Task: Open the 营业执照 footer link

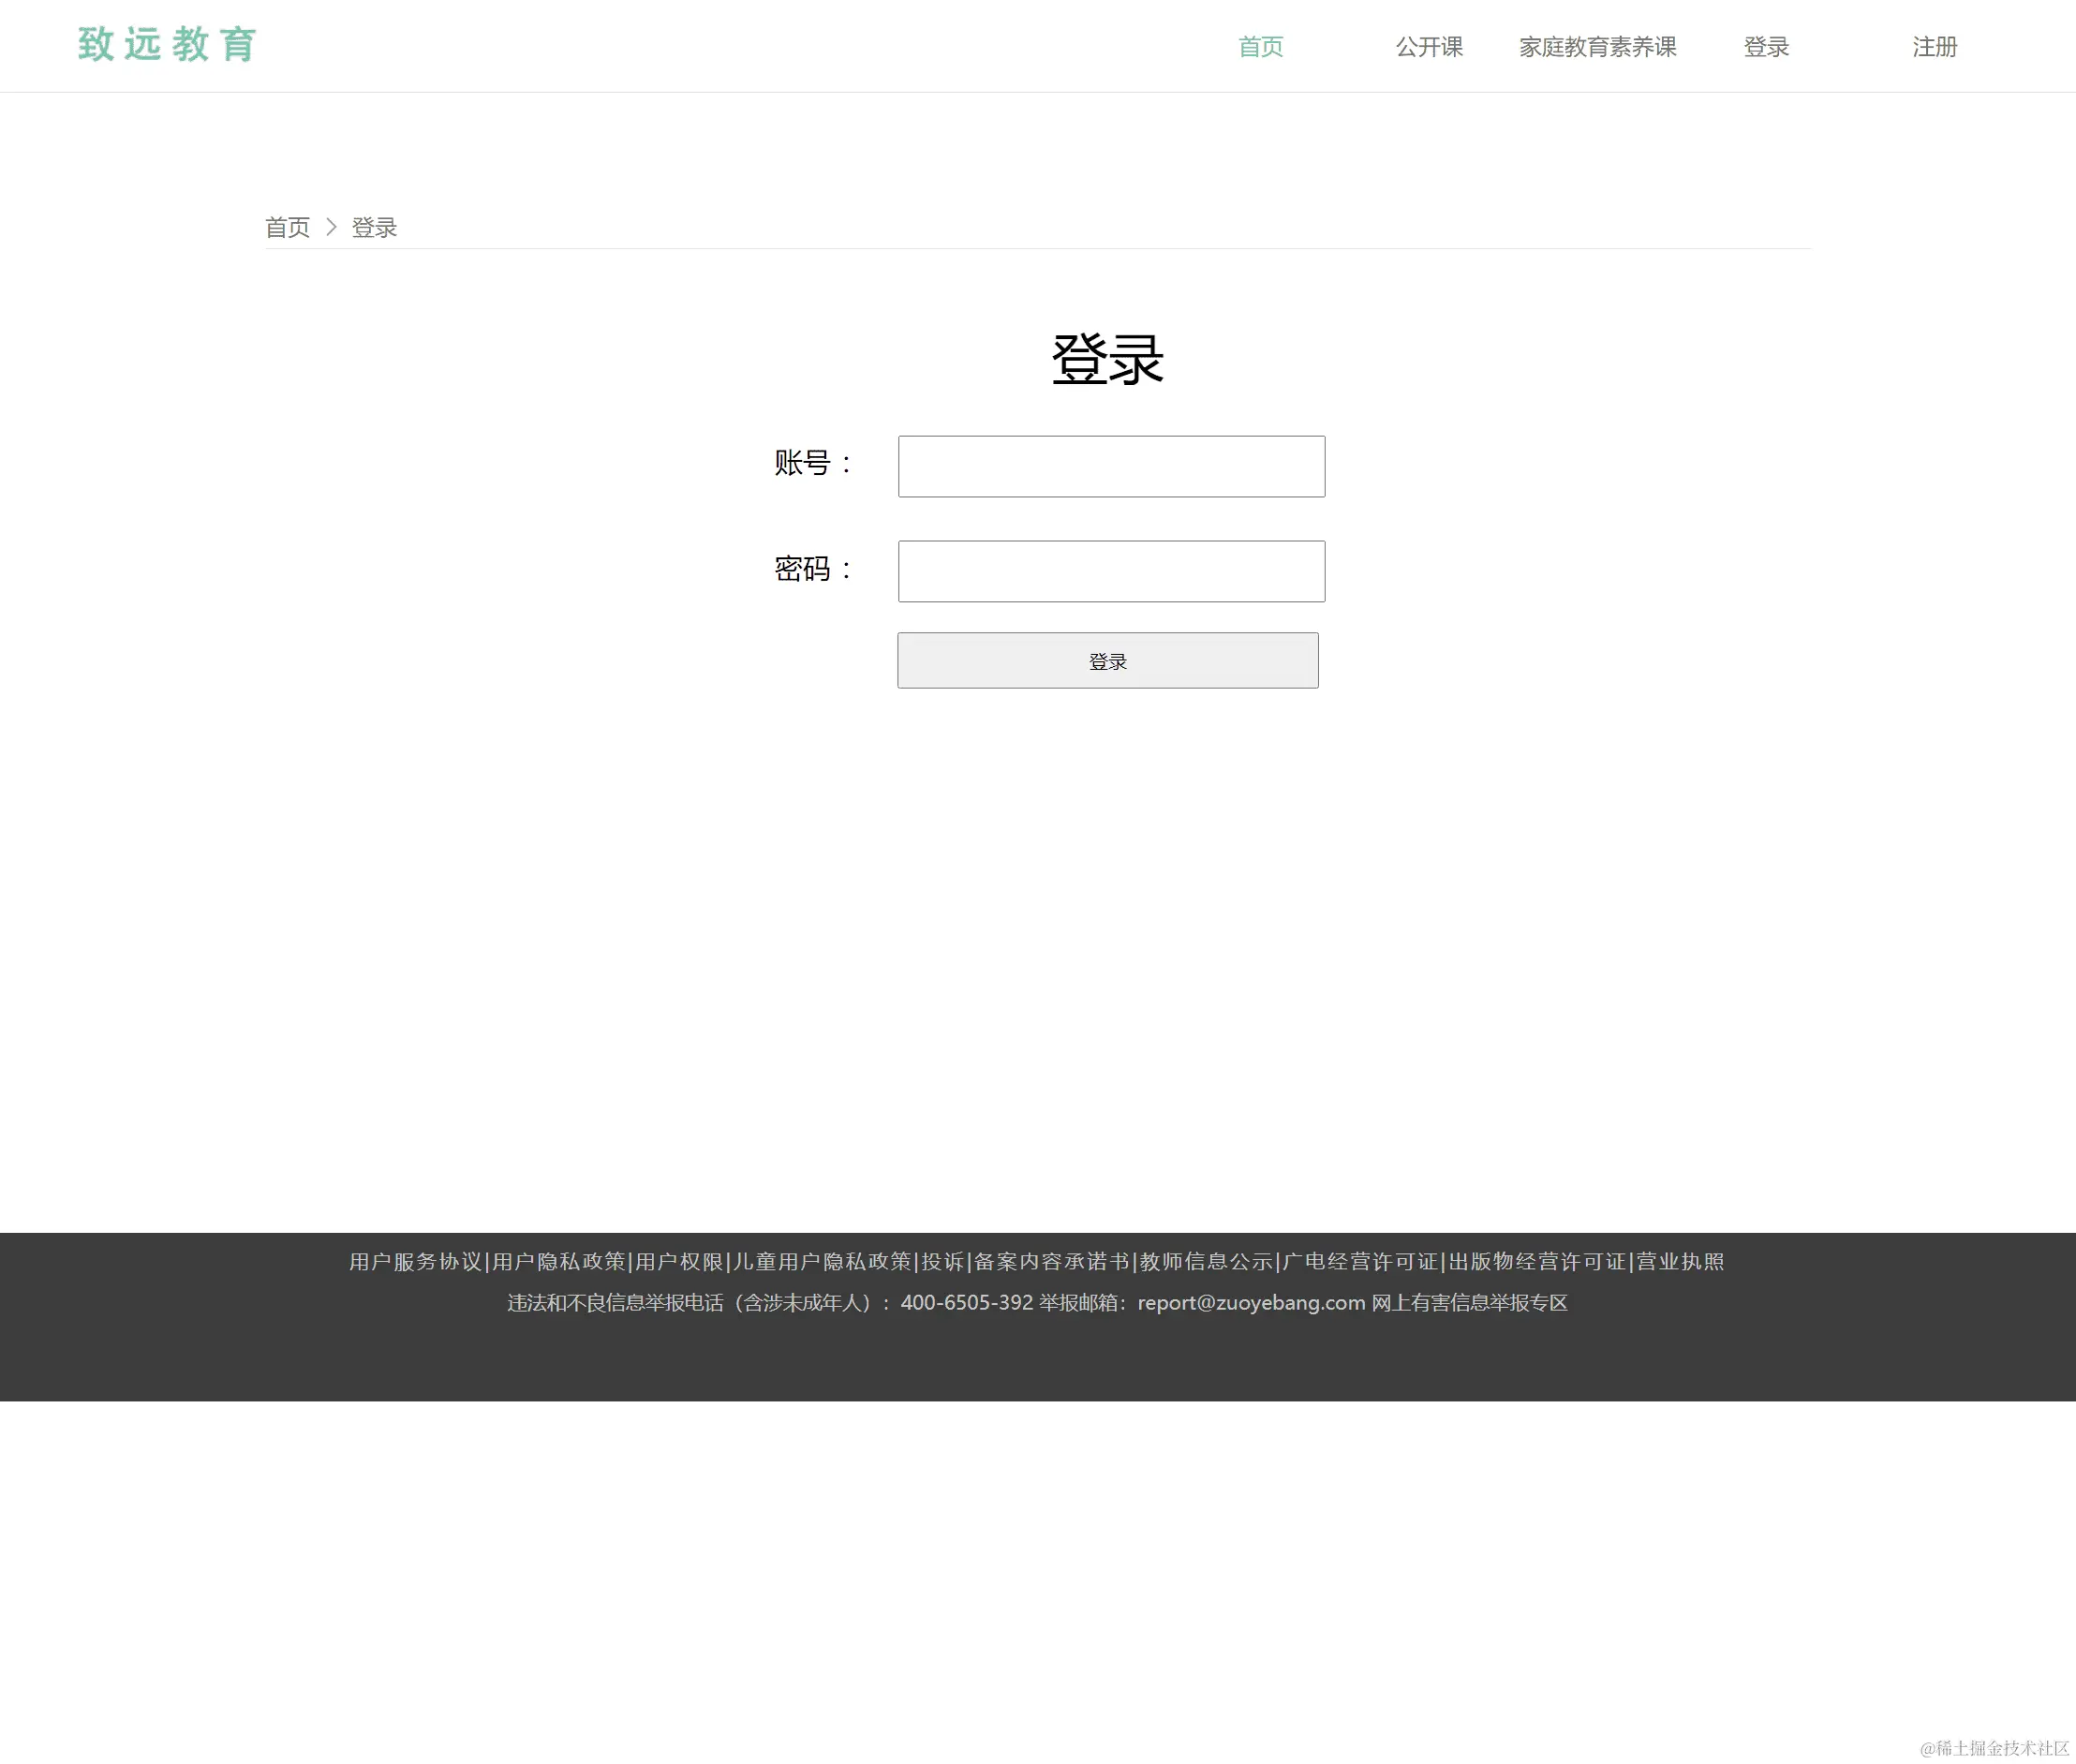Action: click(1679, 1261)
